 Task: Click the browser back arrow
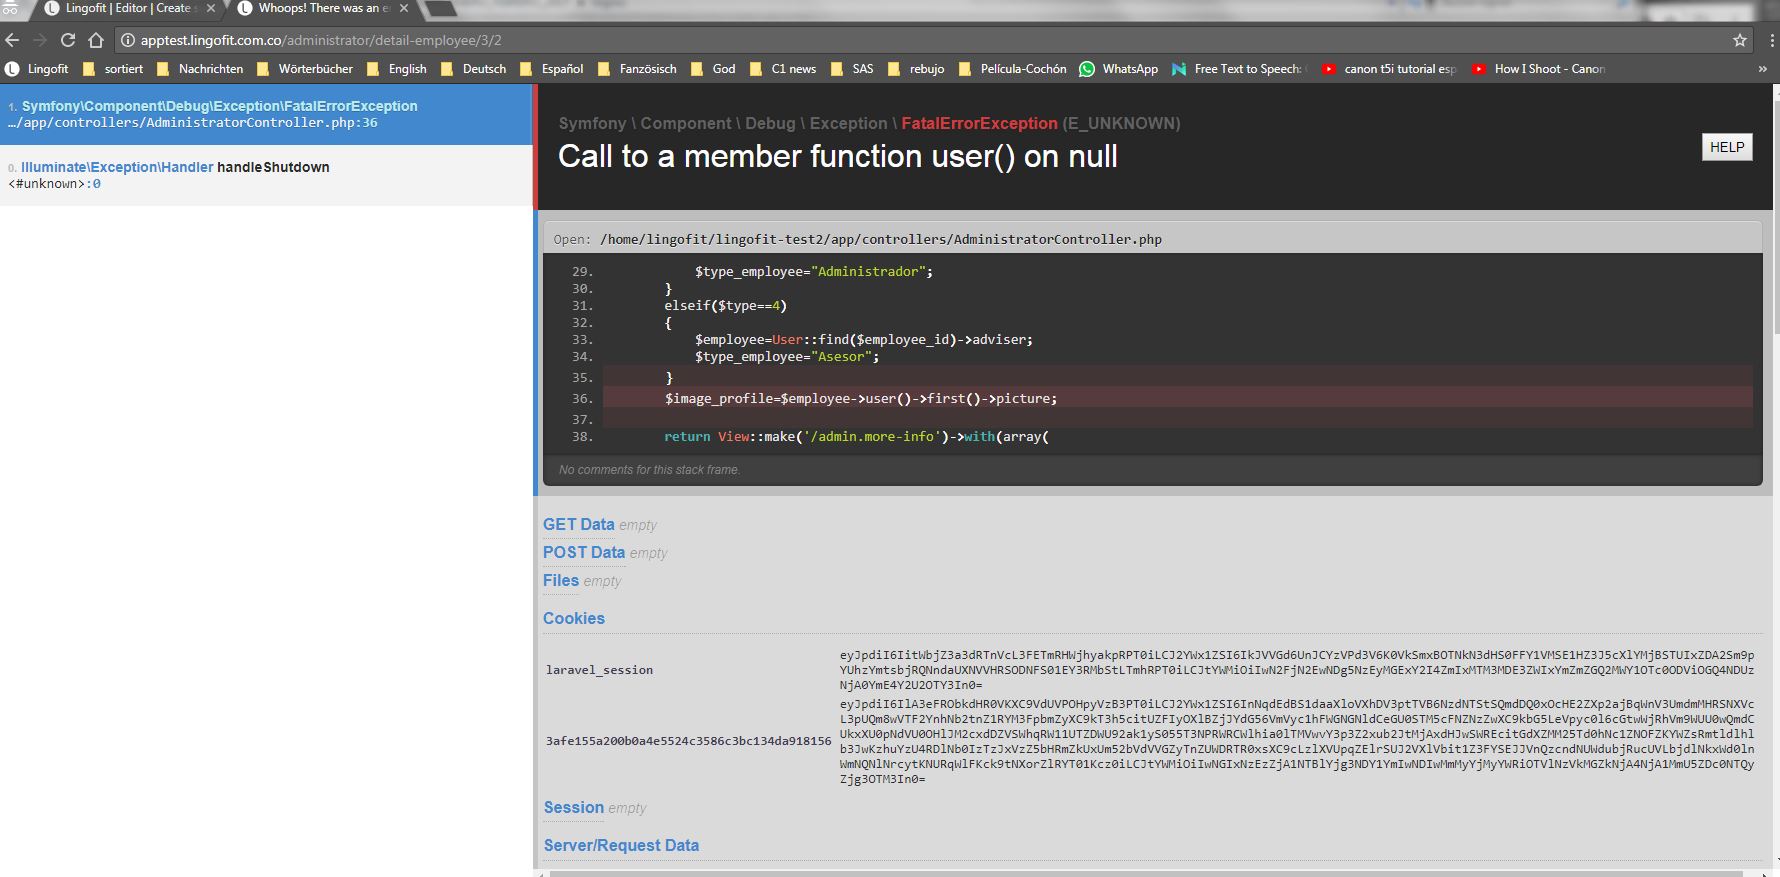coord(13,40)
